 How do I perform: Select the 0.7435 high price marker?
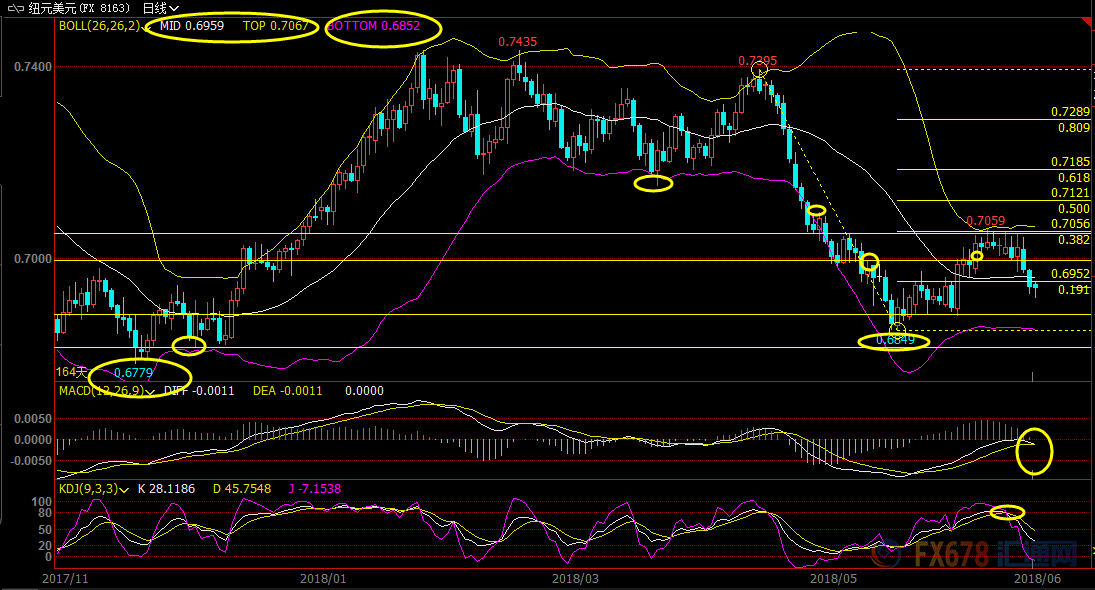click(517, 42)
